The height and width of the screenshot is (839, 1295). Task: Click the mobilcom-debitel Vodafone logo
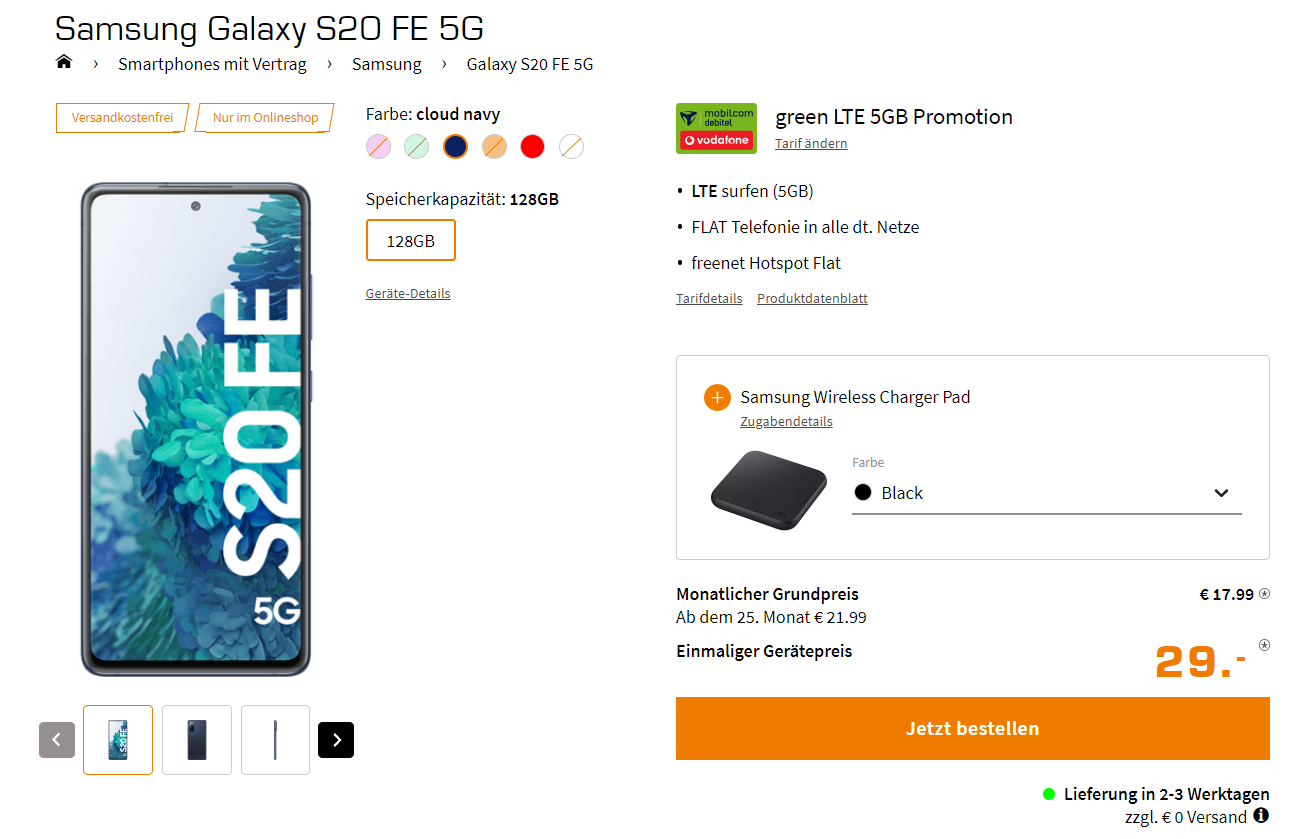click(716, 128)
